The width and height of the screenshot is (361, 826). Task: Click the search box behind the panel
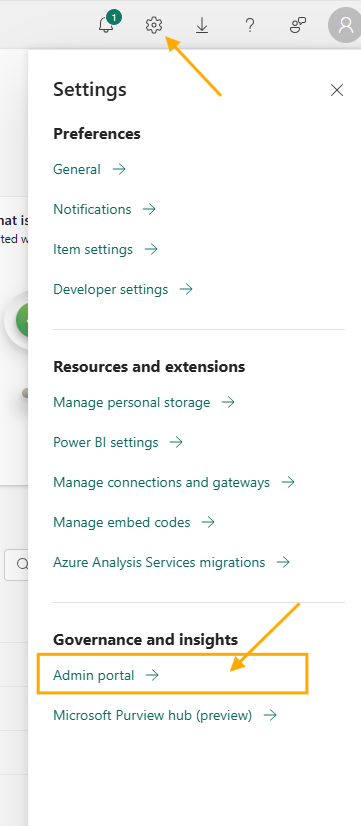pyautogui.click(x=16, y=565)
